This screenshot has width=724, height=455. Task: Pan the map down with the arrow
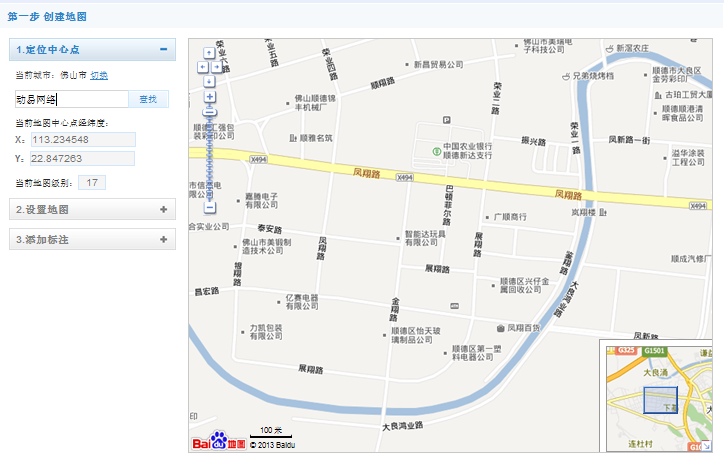point(209,80)
